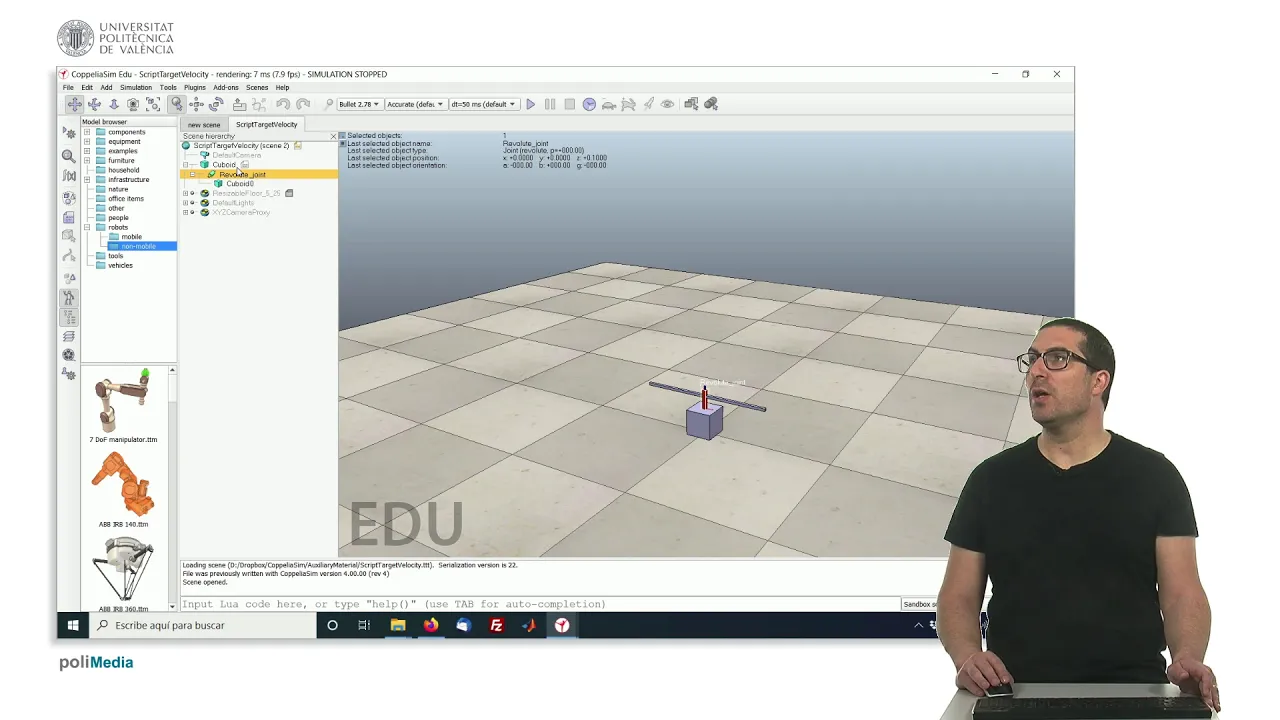
Task: Select the camera opening angle tool
Action: coord(133,104)
